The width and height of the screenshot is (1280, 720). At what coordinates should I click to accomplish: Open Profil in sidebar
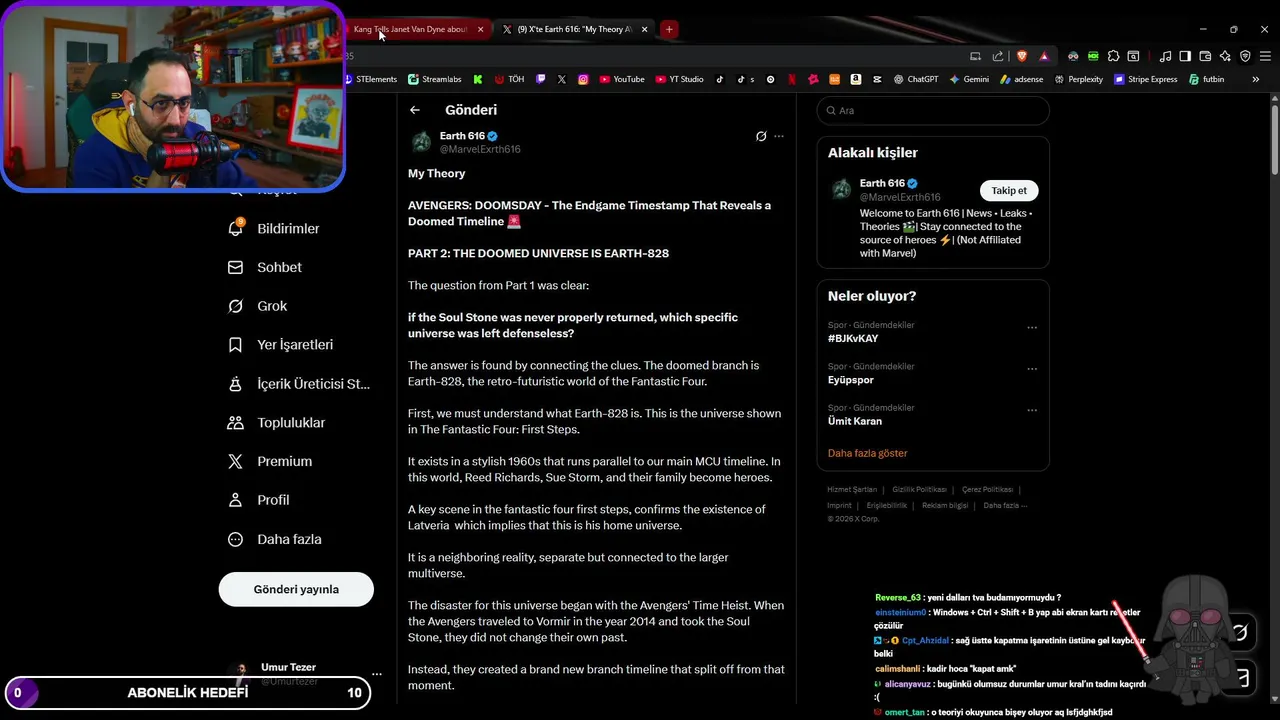[258, 500]
